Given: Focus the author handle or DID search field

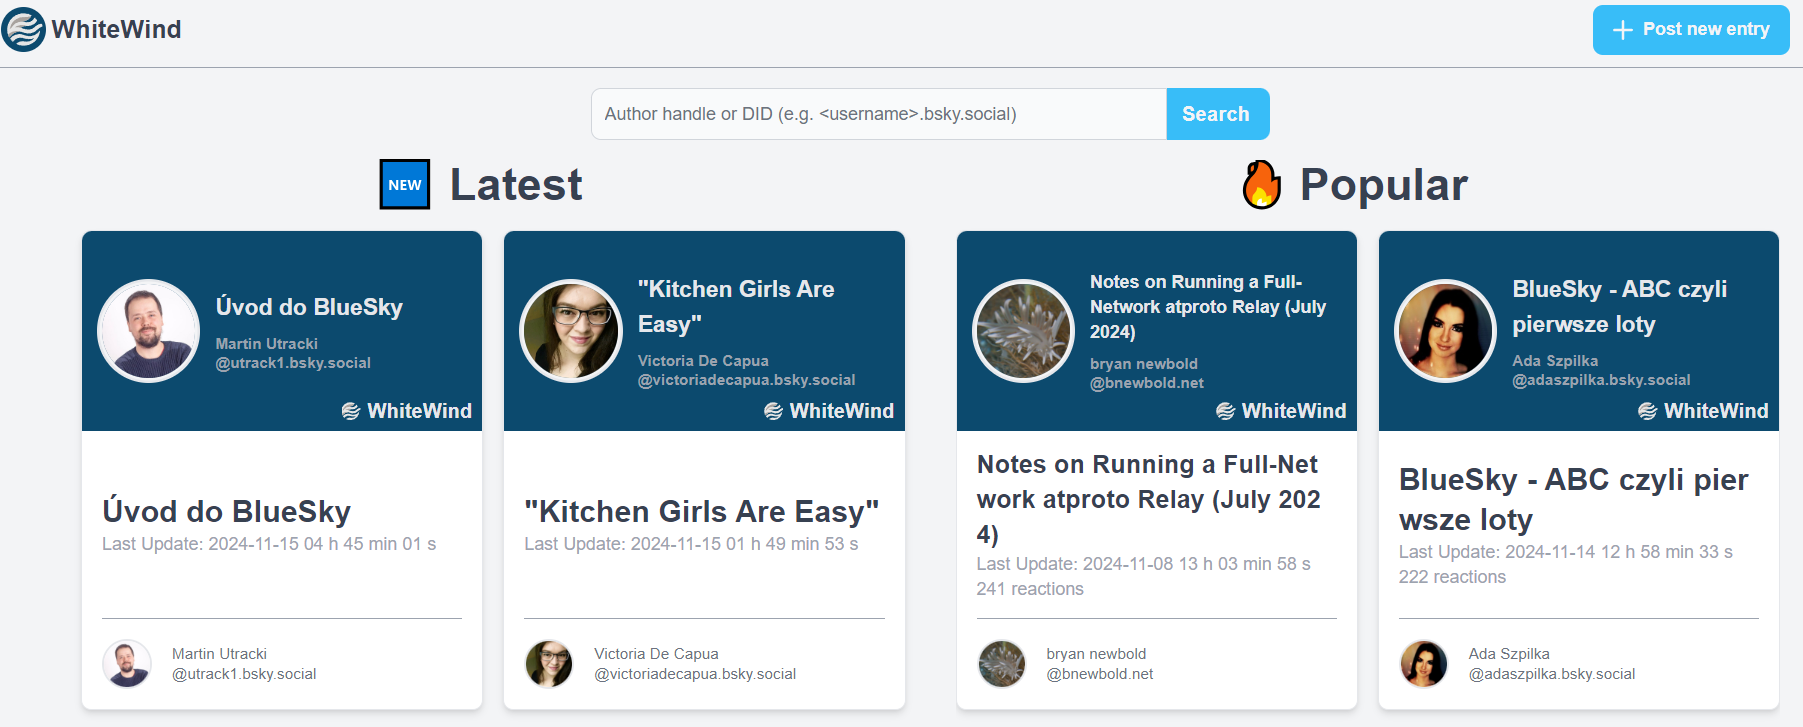Looking at the screenshot, I should coord(878,114).
